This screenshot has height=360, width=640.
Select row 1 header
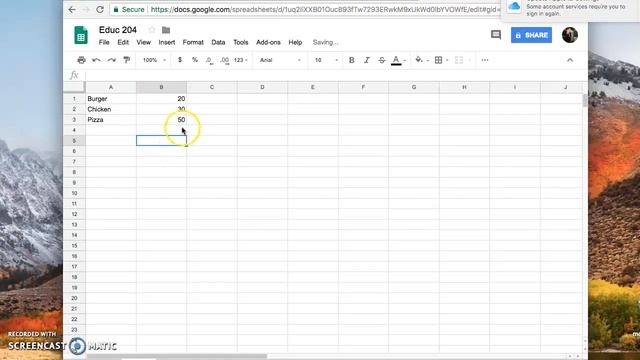click(74, 99)
